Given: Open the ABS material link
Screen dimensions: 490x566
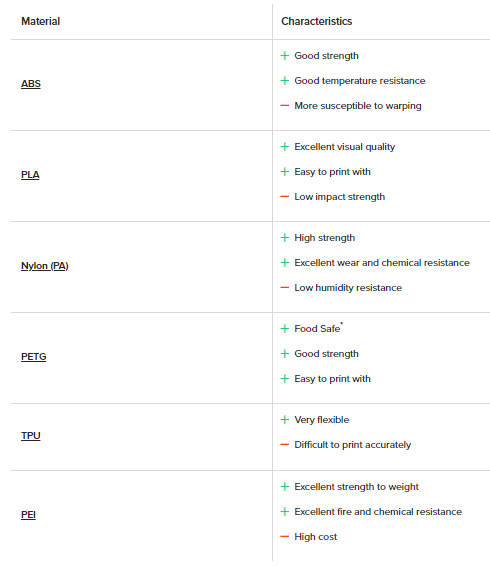Looking at the screenshot, I should [x=31, y=84].
